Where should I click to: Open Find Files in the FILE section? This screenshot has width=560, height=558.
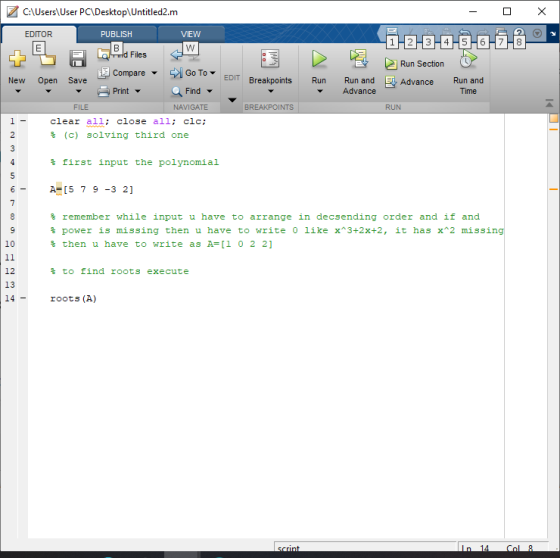pyautogui.click(x=122, y=54)
